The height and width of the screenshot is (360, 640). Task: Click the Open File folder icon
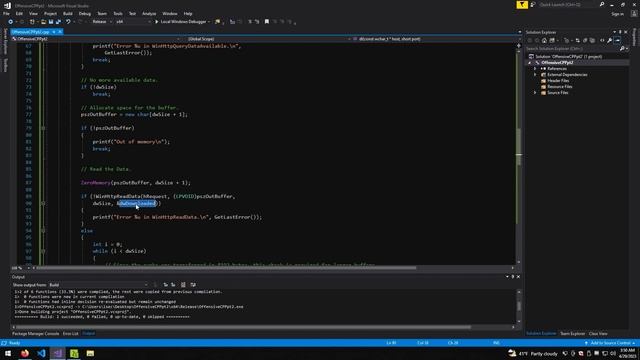[x=43, y=22]
